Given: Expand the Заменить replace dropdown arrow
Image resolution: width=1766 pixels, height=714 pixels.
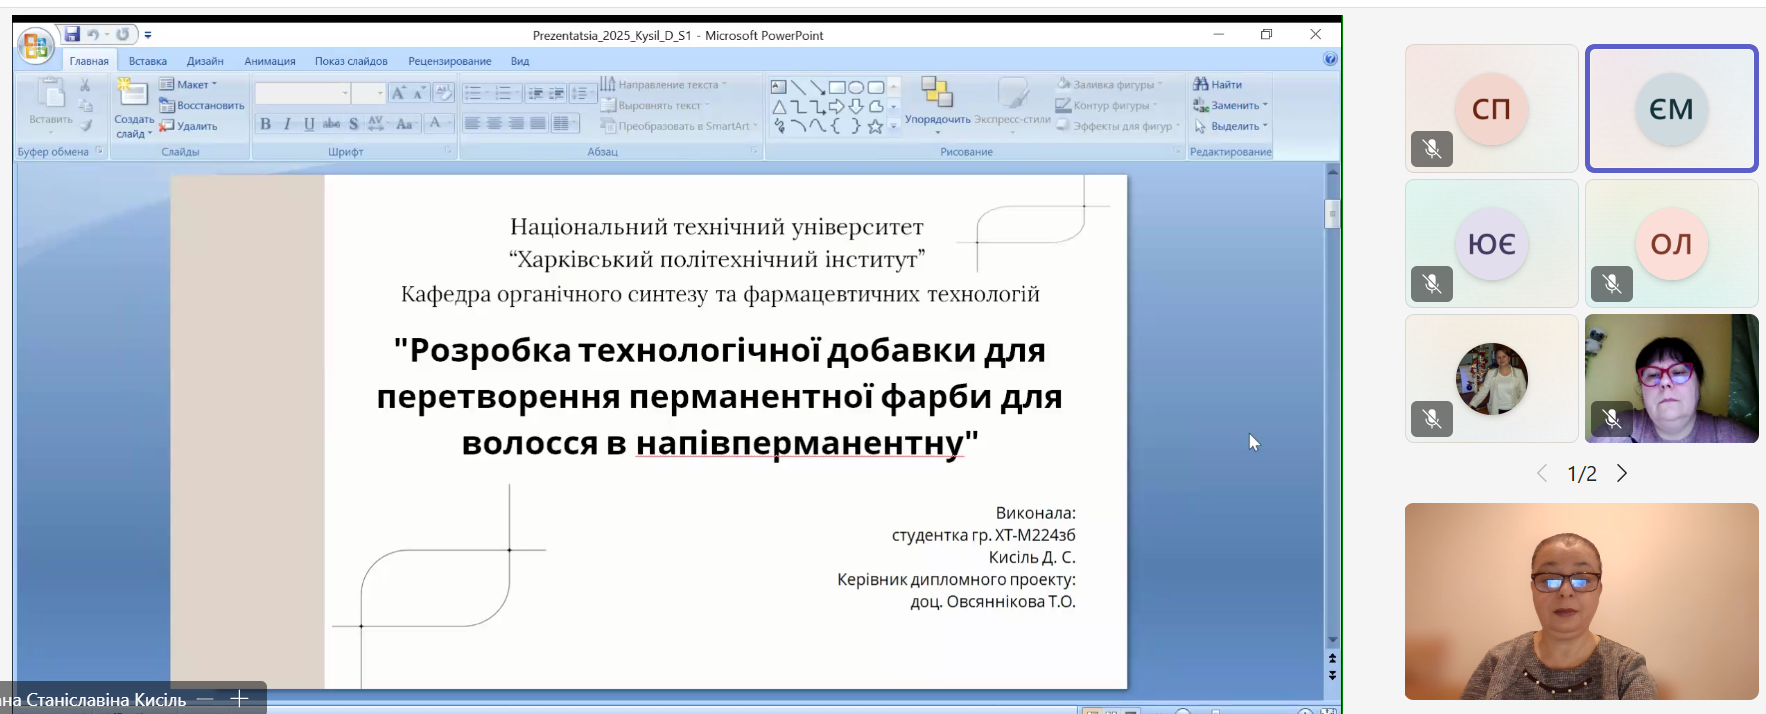Looking at the screenshot, I should (1265, 106).
